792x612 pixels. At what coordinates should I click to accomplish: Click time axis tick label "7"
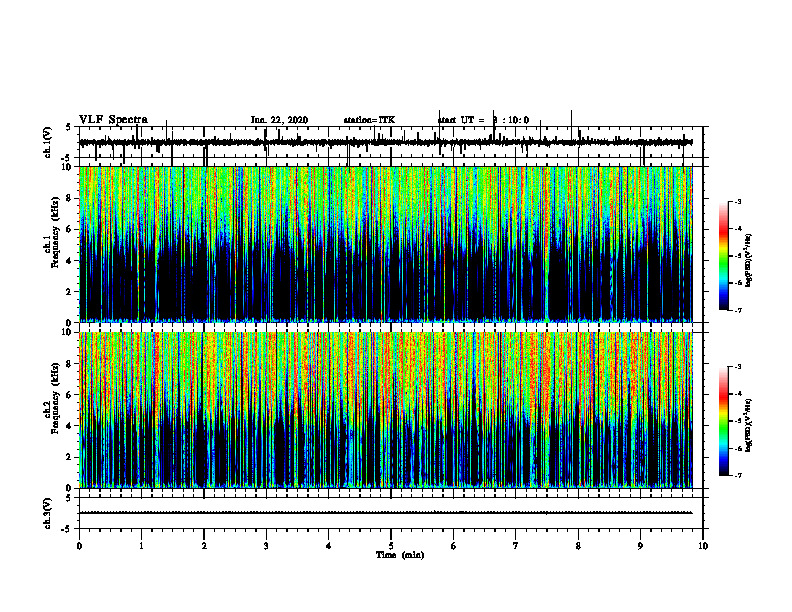tap(516, 546)
